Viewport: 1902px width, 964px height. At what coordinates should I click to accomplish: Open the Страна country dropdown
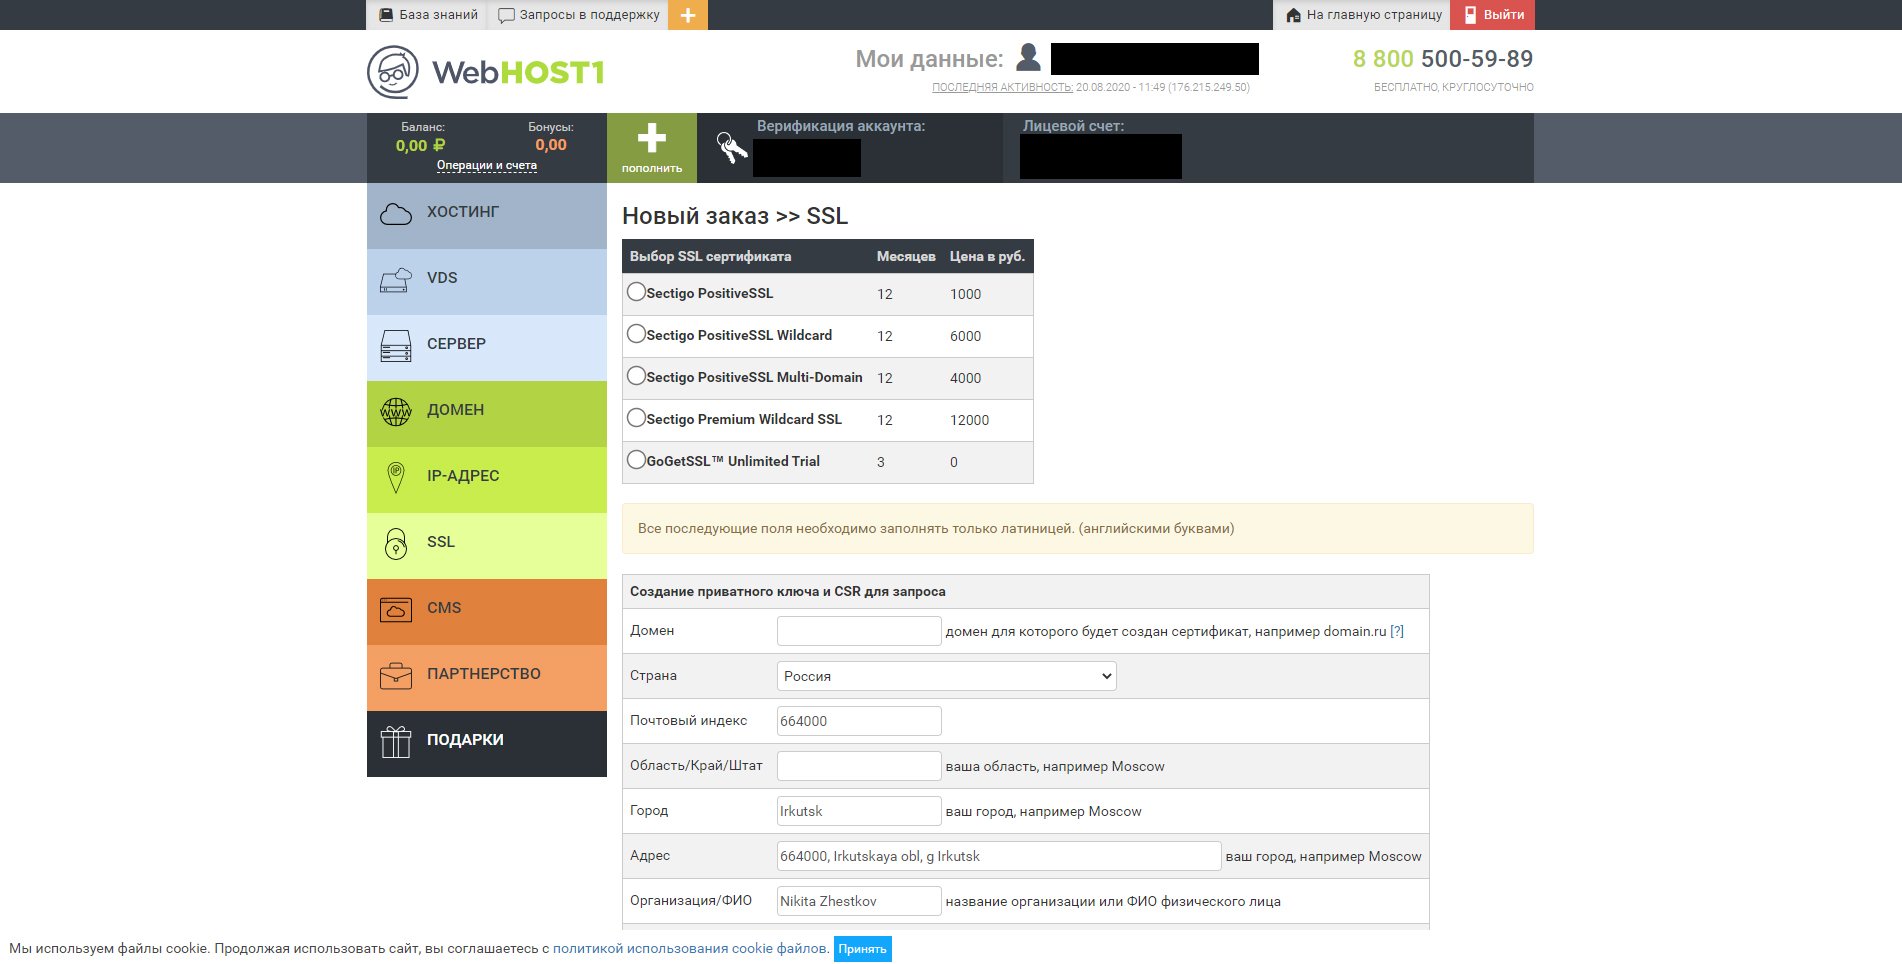pos(946,676)
